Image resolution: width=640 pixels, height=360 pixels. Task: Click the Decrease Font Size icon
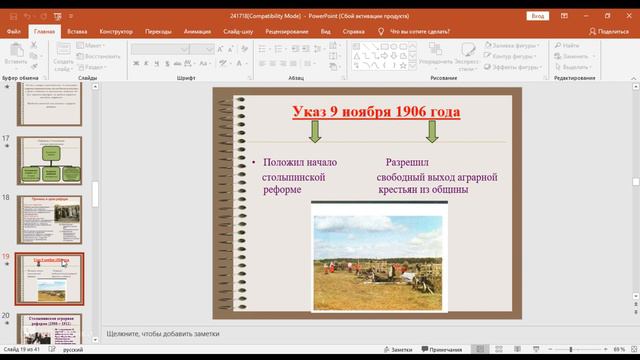tap(231, 49)
